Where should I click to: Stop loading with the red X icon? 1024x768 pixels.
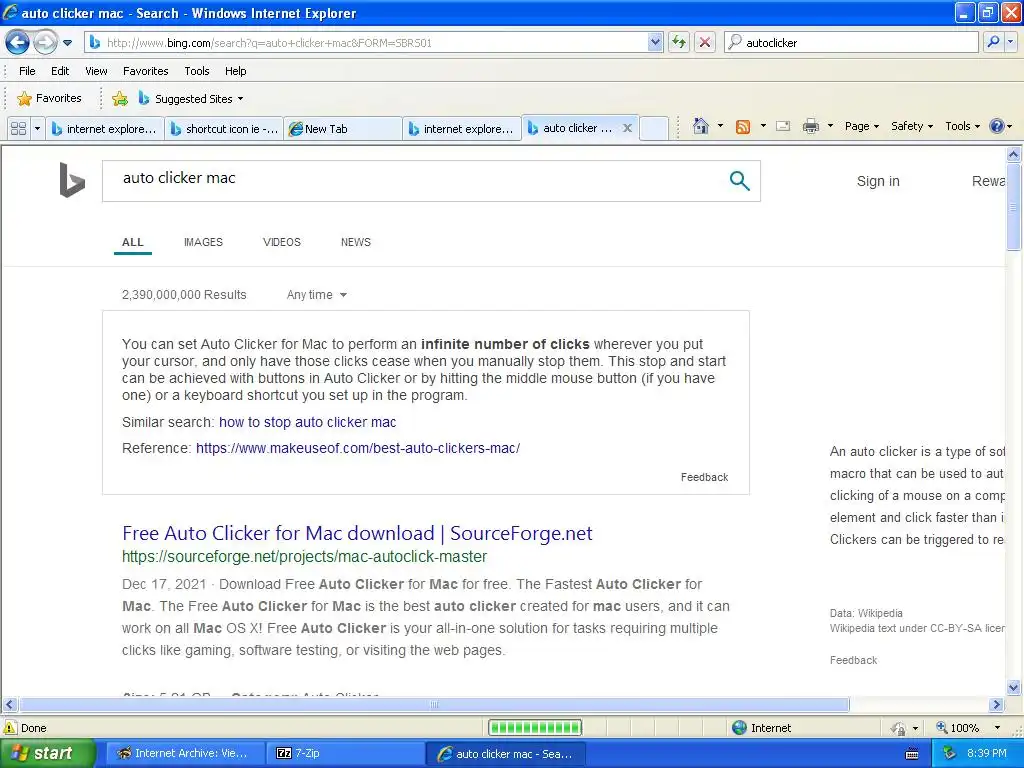coord(705,43)
